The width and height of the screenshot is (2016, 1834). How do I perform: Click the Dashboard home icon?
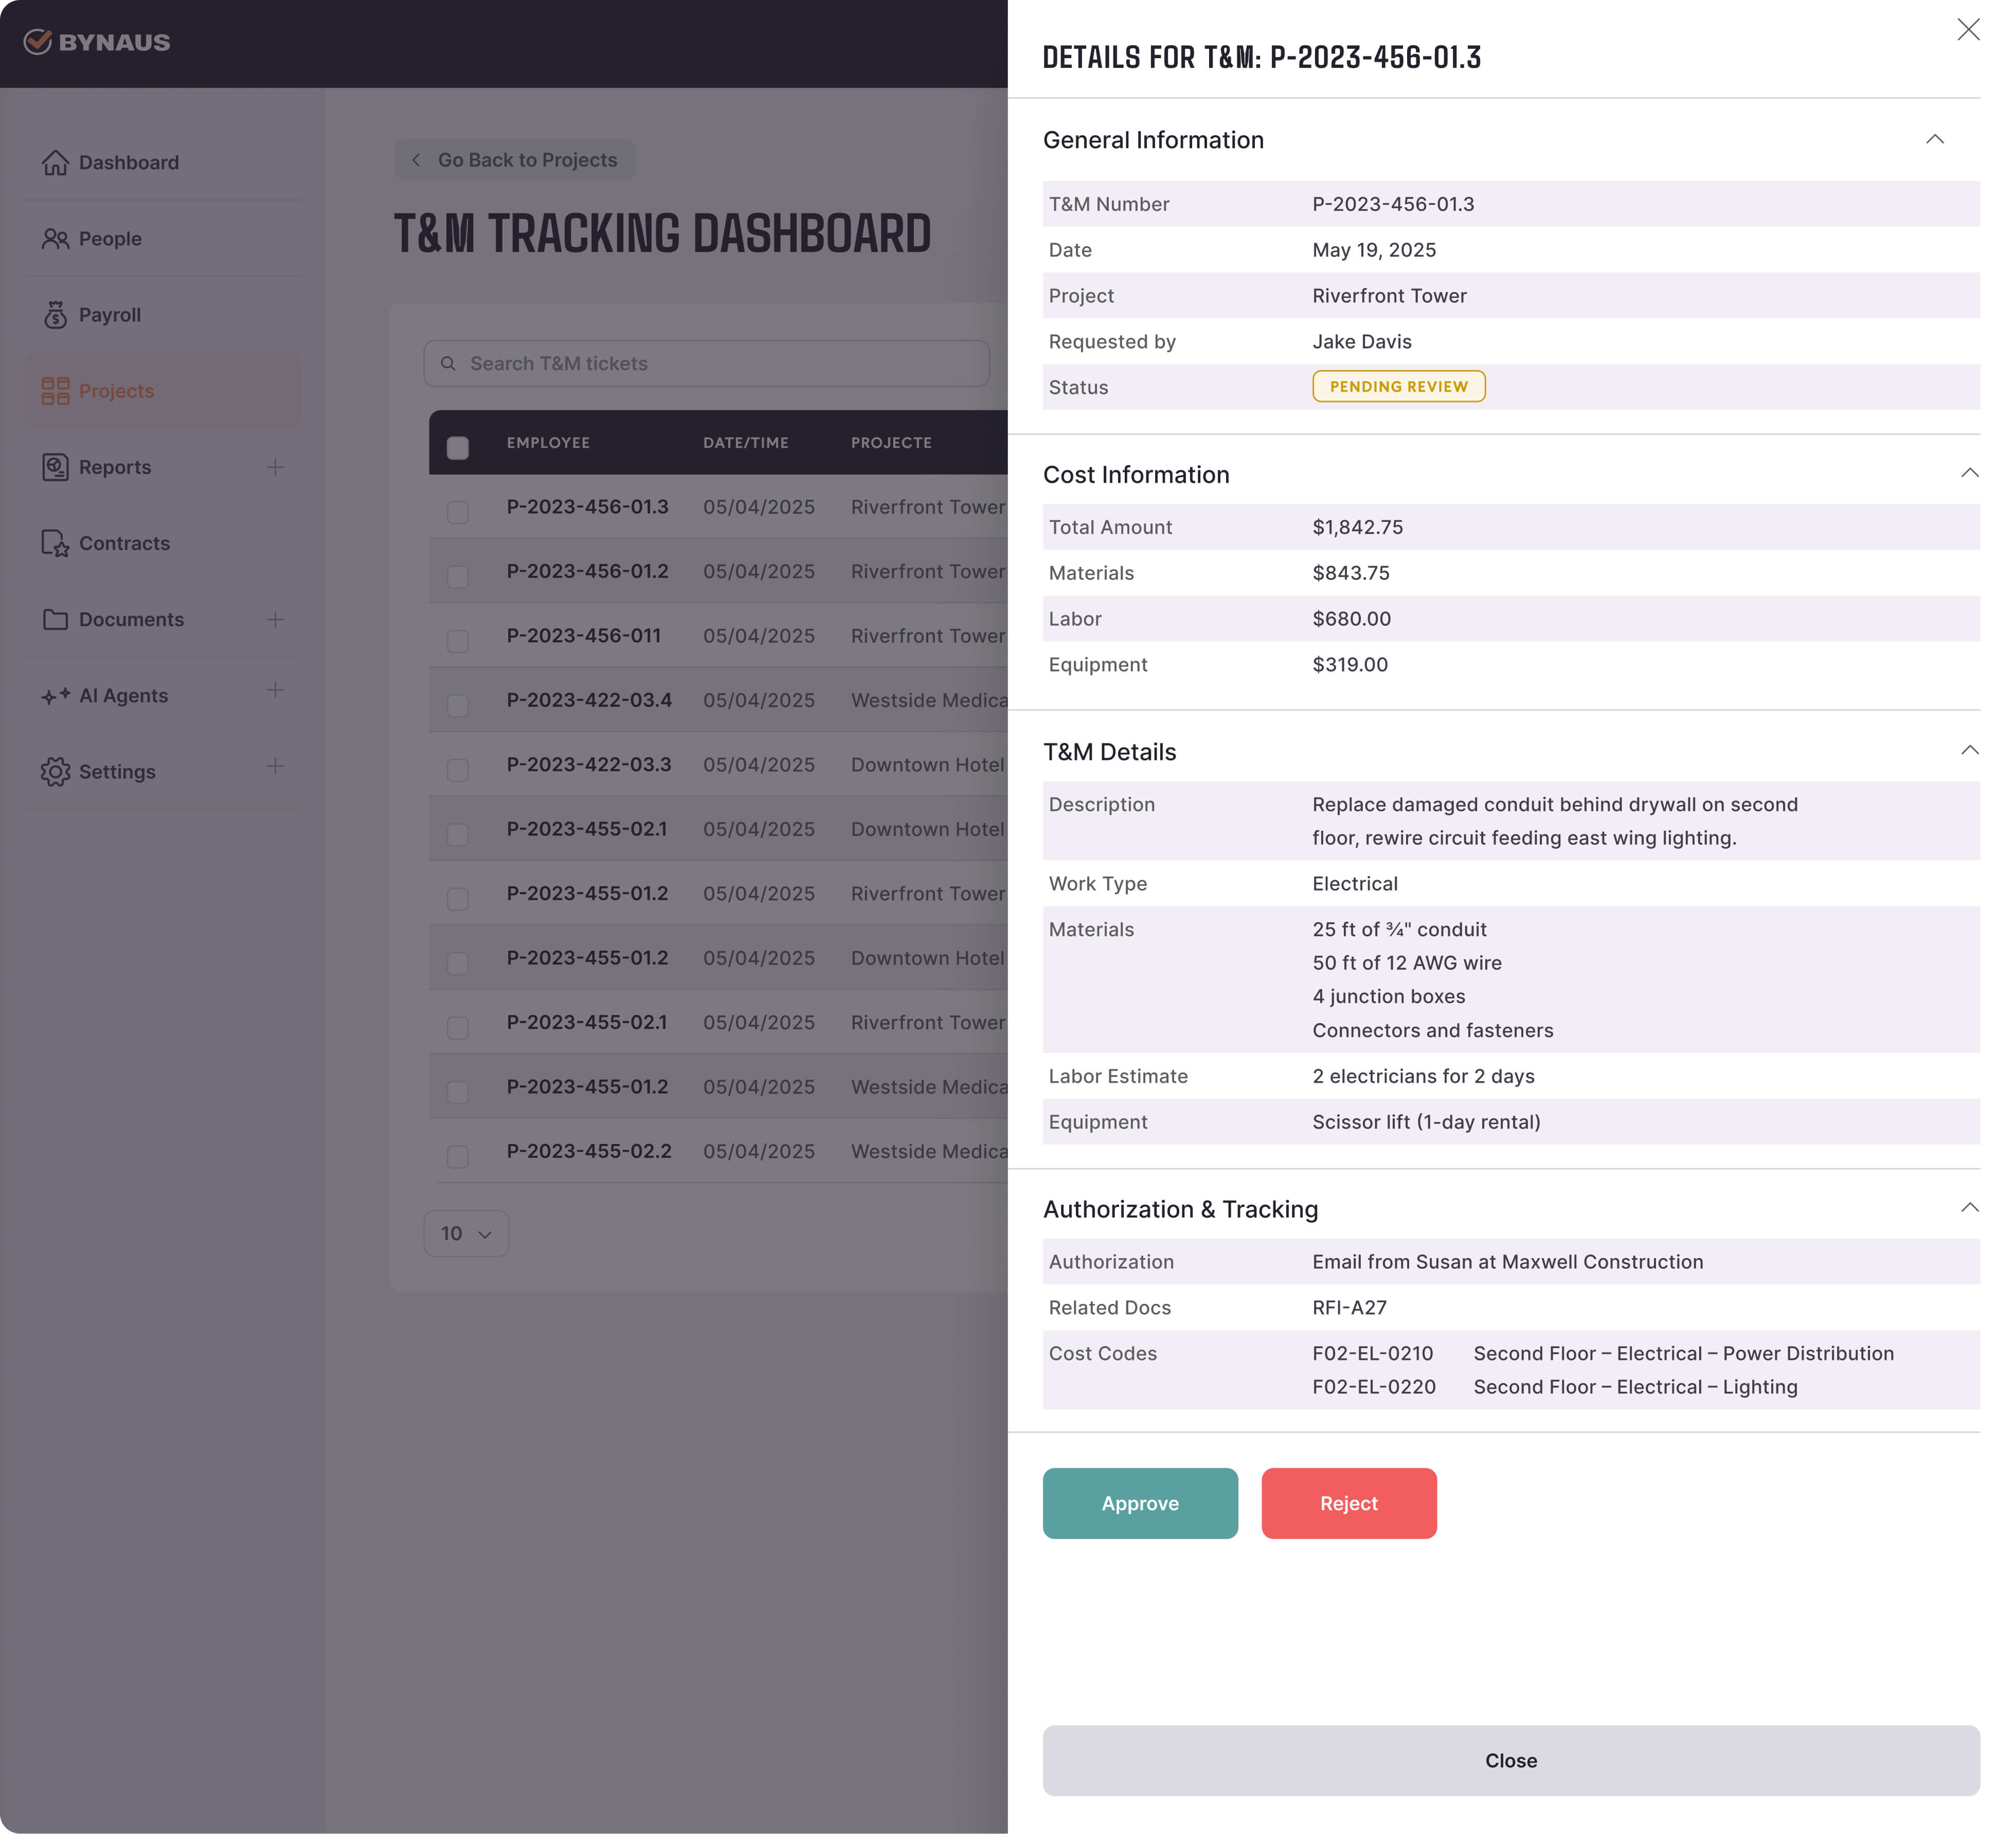55,162
